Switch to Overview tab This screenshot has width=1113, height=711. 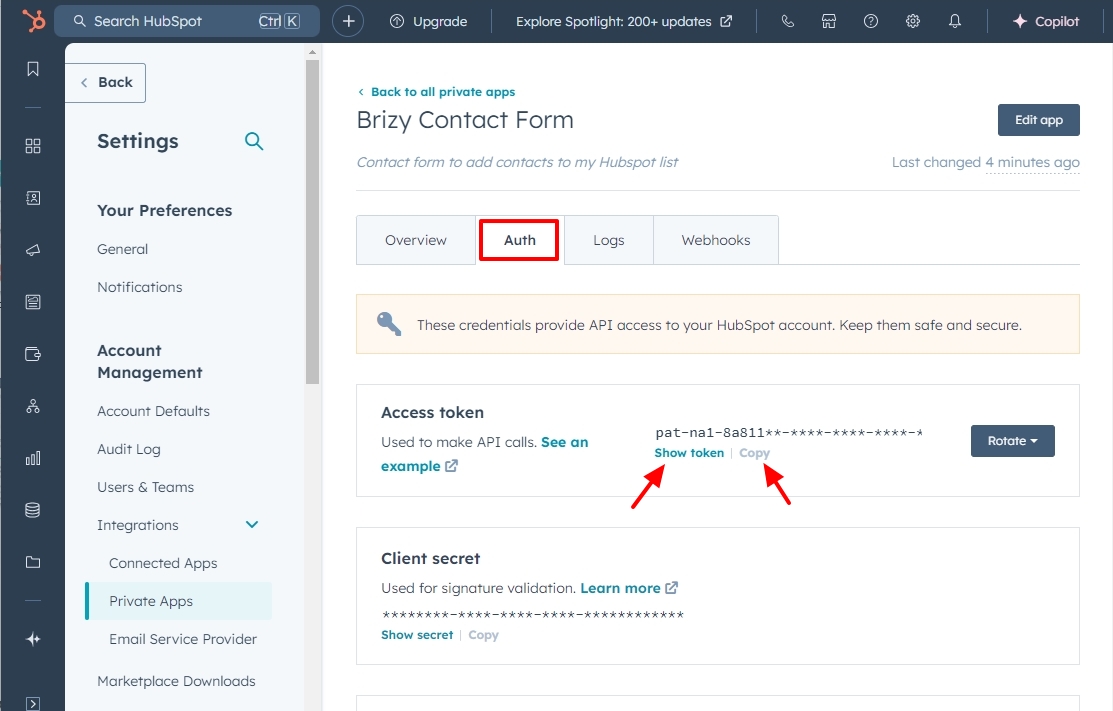click(416, 240)
